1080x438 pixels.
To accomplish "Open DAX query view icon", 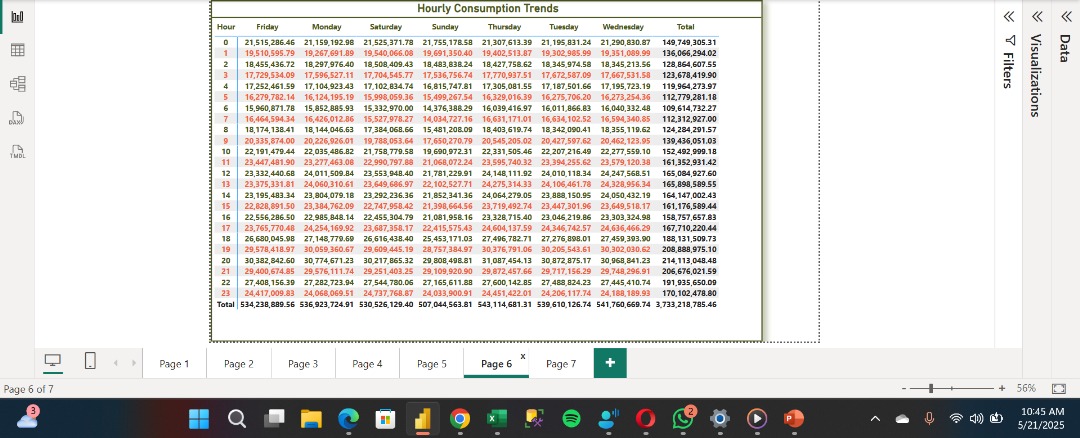I will coord(17,118).
